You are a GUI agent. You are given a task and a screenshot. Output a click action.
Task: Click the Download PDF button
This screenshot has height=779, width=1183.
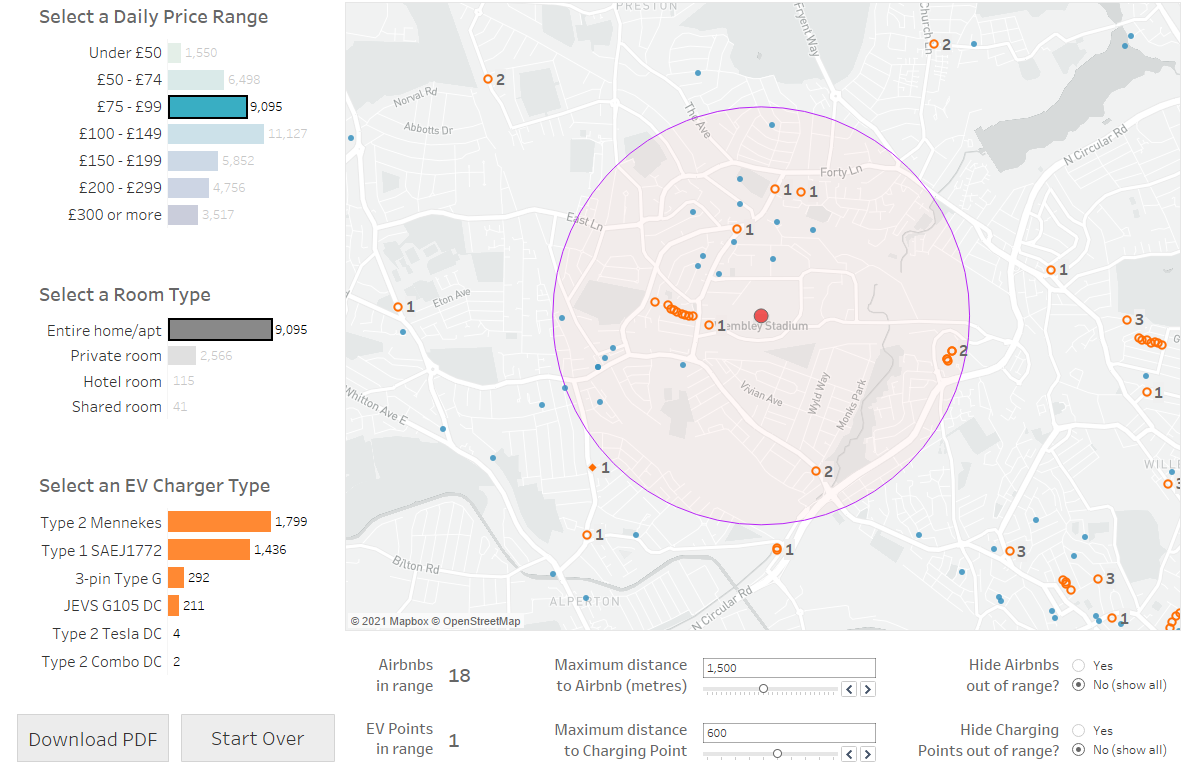(x=93, y=739)
